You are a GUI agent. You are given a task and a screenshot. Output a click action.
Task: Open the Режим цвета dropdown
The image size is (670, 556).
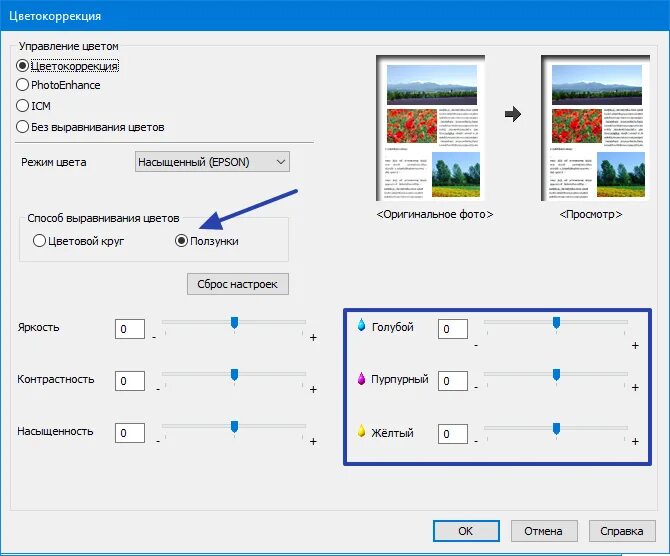coord(212,162)
